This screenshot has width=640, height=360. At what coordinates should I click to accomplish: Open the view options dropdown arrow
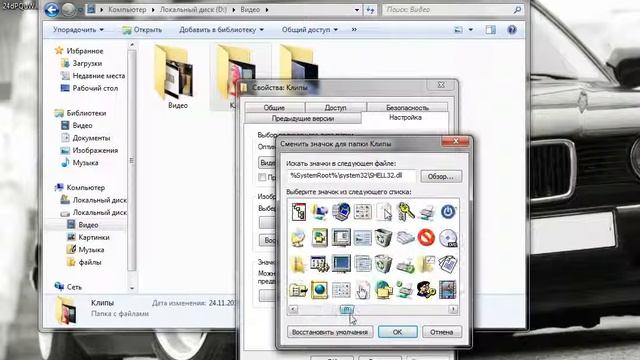[x=471, y=29]
